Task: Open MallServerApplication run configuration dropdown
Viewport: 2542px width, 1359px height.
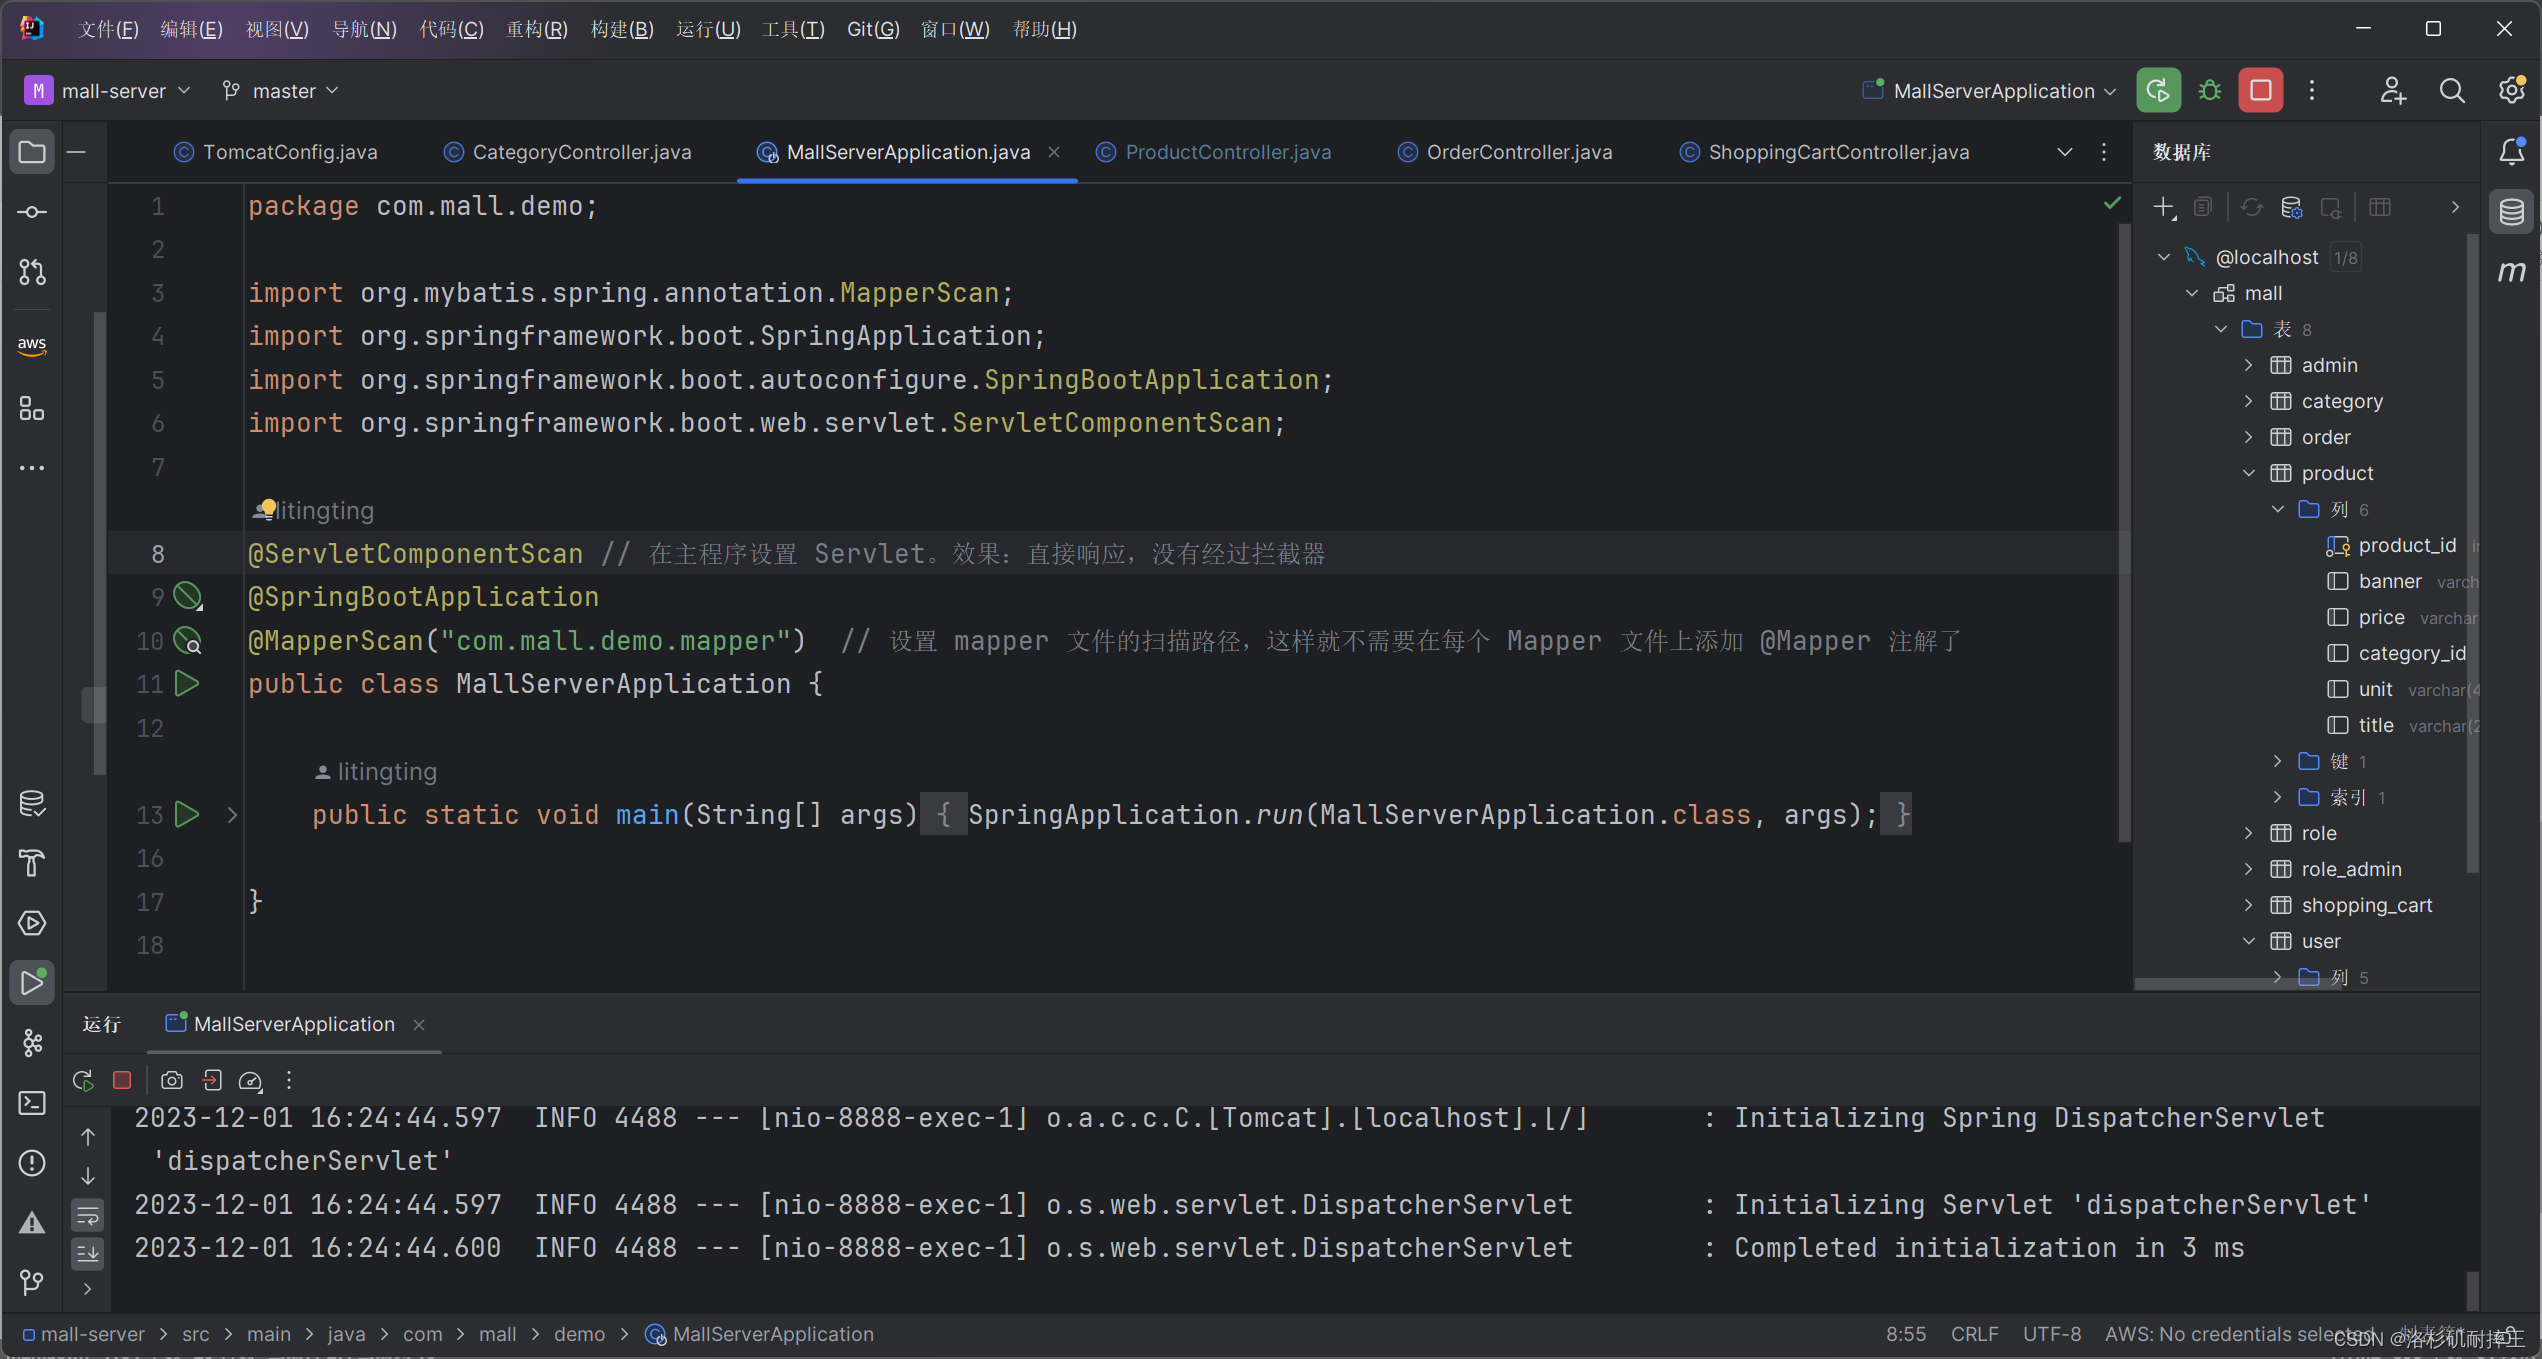Action: (x=1990, y=91)
